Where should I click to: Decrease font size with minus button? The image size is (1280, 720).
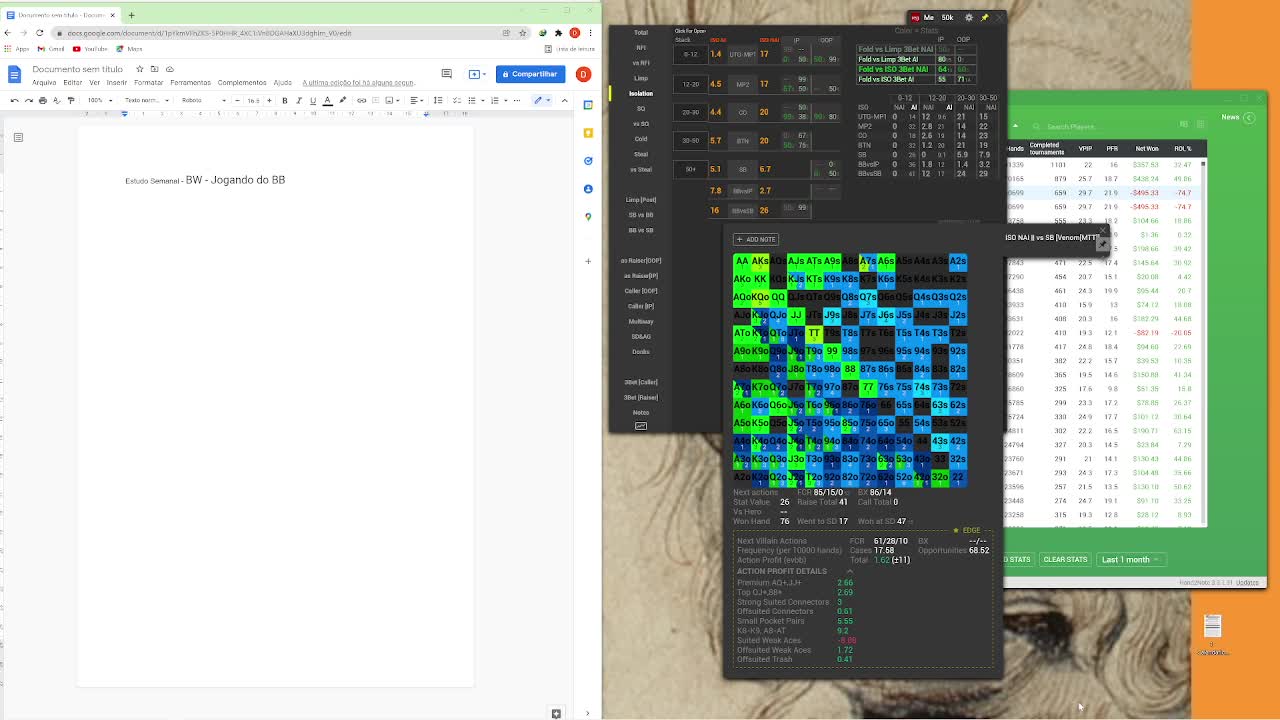(x=236, y=100)
